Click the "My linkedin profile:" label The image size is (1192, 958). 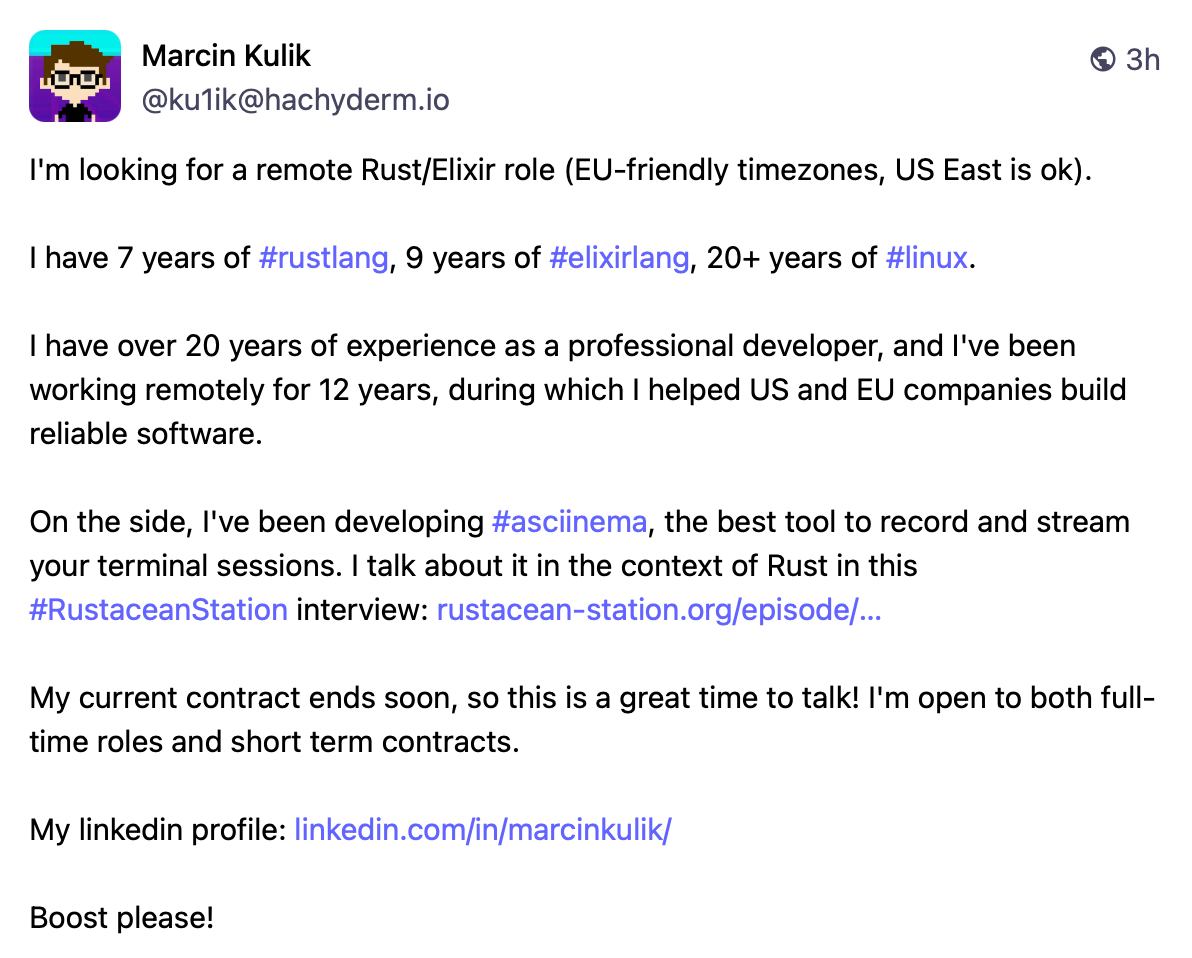tap(158, 830)
